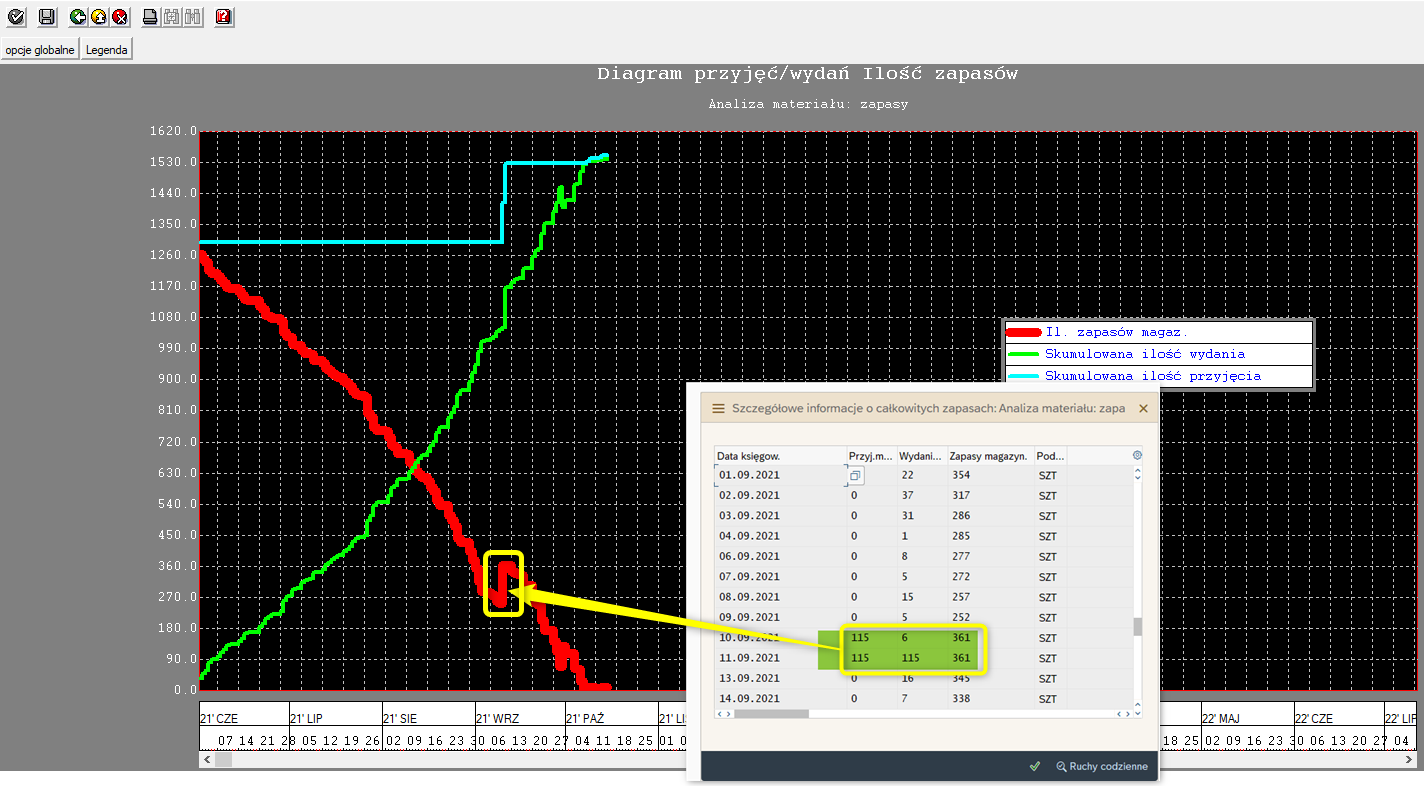Click the popup table vertical scrollbar thumb
Viewport: 1424px width, 786px height.
pyautogui.click(x=1137, y=627)
